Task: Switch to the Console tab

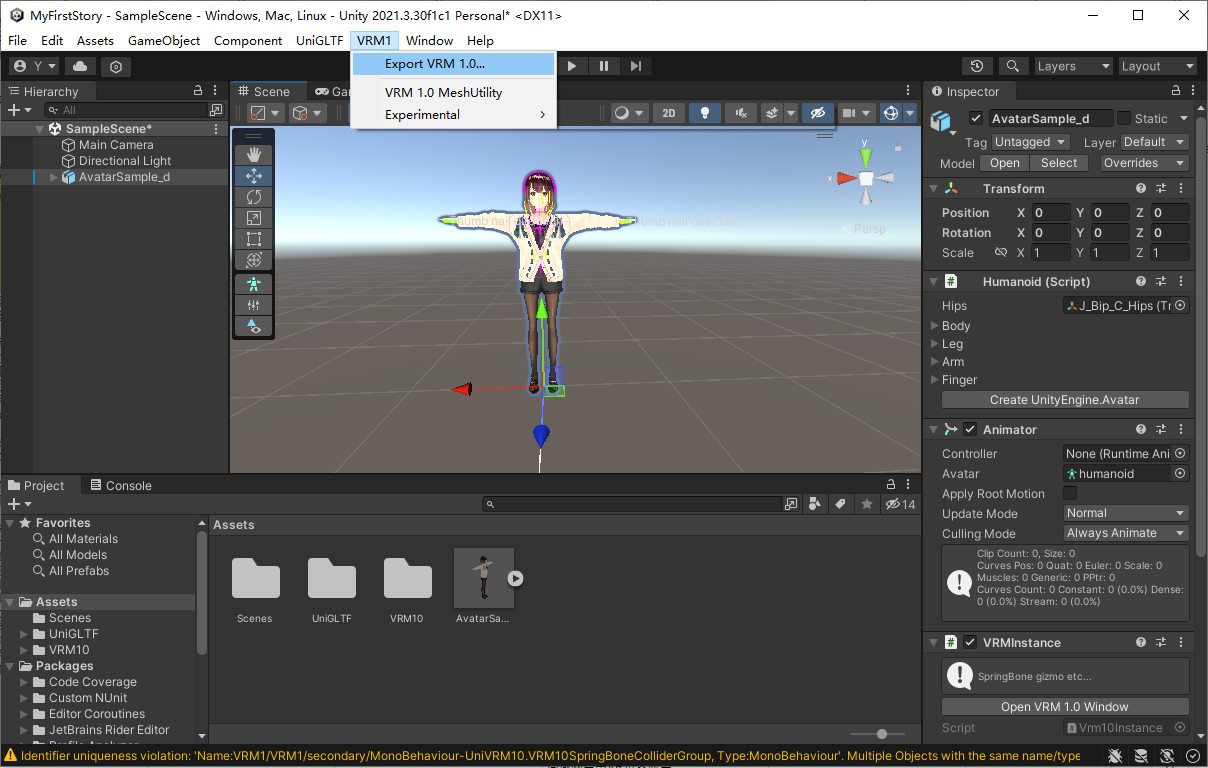Action: click(121, 485)
